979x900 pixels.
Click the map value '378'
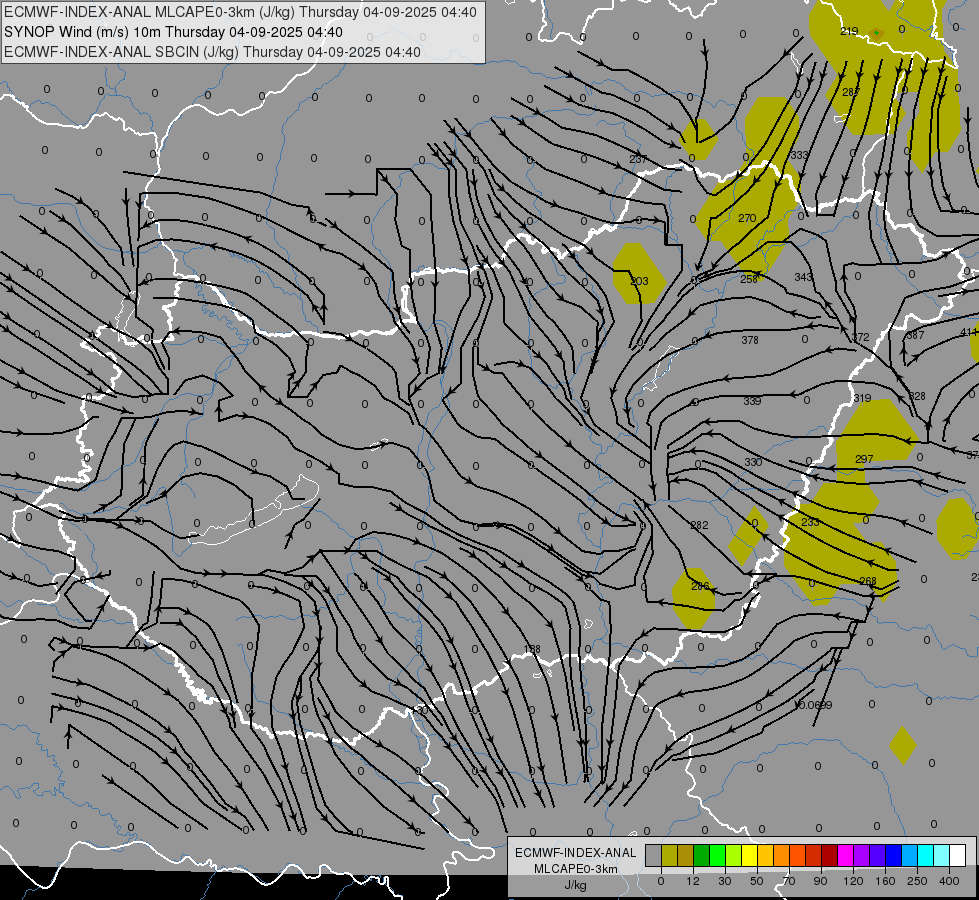(750, 340)
